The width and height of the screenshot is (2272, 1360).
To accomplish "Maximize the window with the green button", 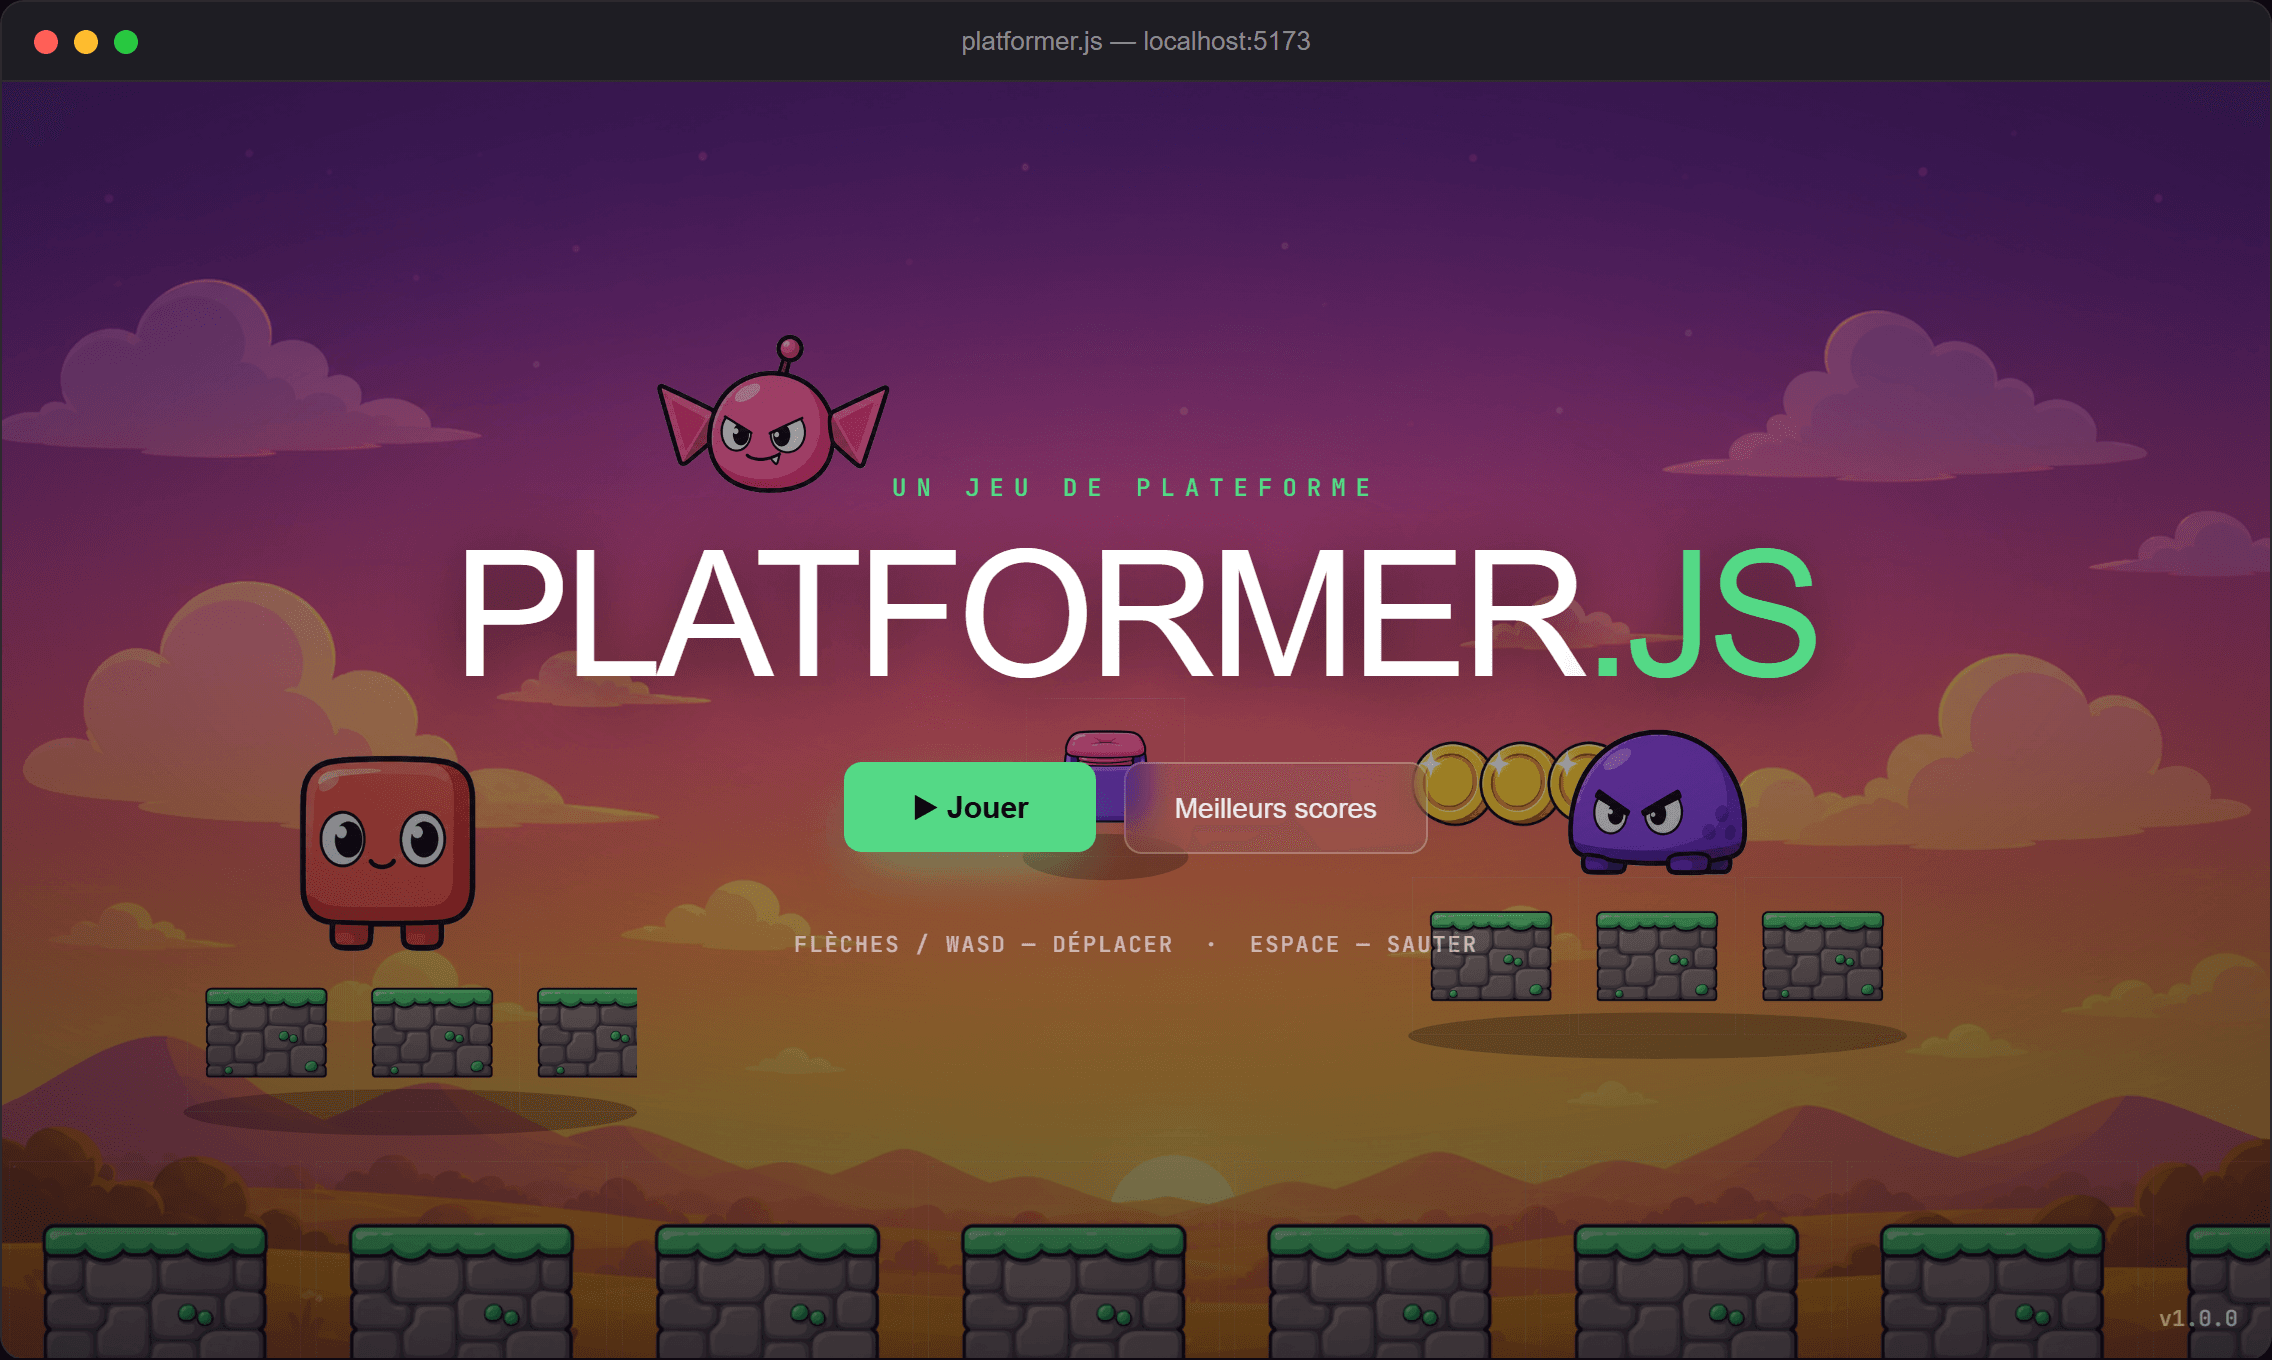I will (126, 42).
